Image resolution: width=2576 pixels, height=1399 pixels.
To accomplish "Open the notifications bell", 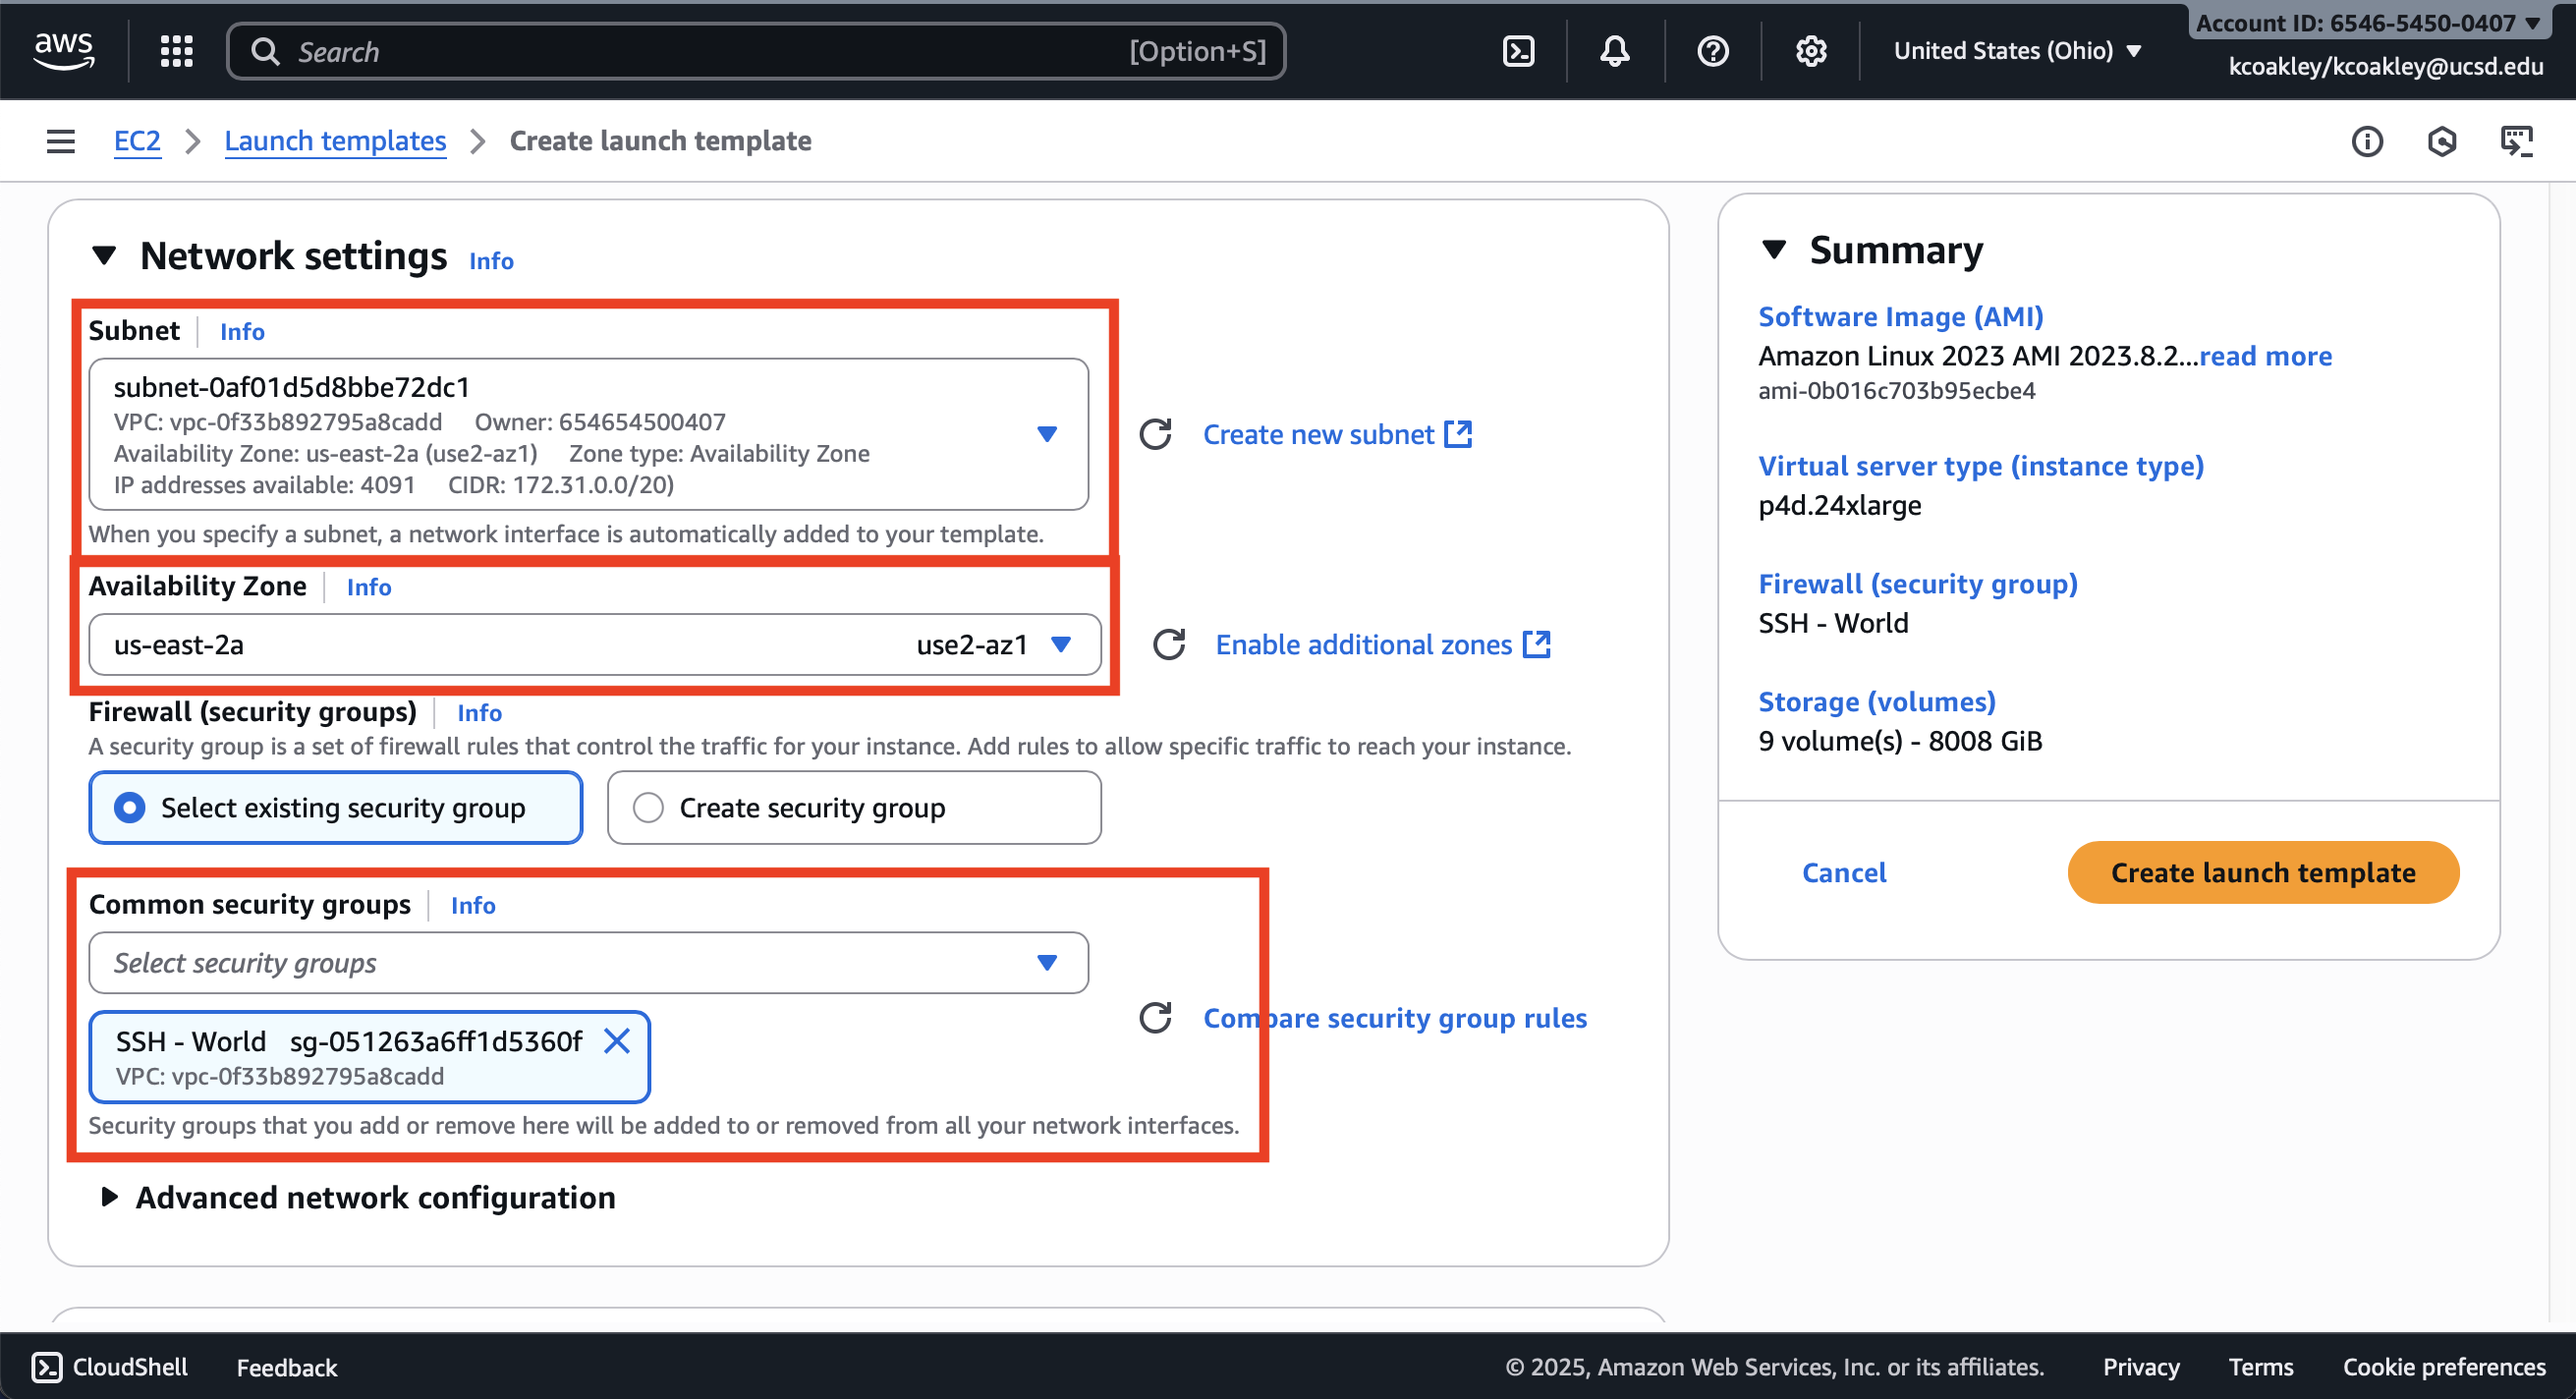I will click(x=1614, y=51).
